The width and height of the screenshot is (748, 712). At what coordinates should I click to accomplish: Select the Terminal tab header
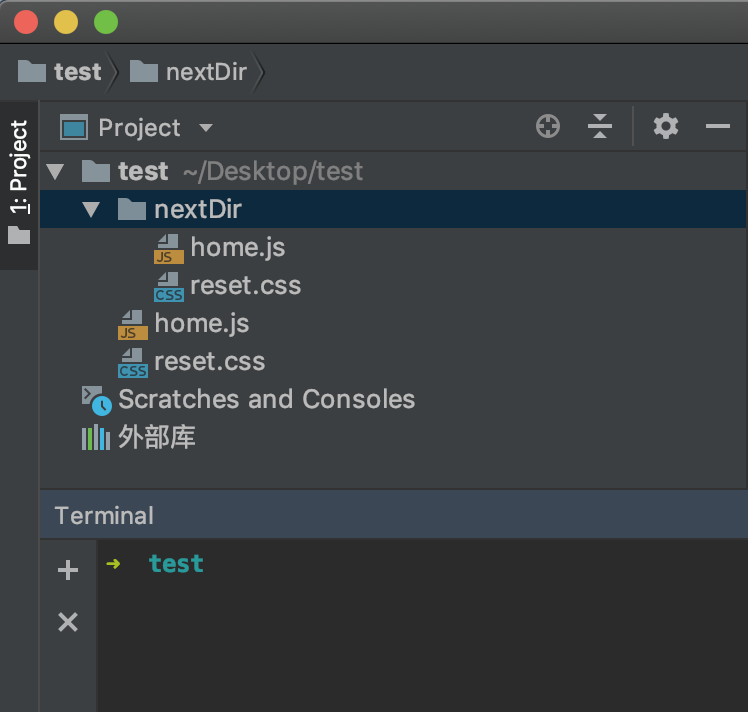tap(104, 516)
